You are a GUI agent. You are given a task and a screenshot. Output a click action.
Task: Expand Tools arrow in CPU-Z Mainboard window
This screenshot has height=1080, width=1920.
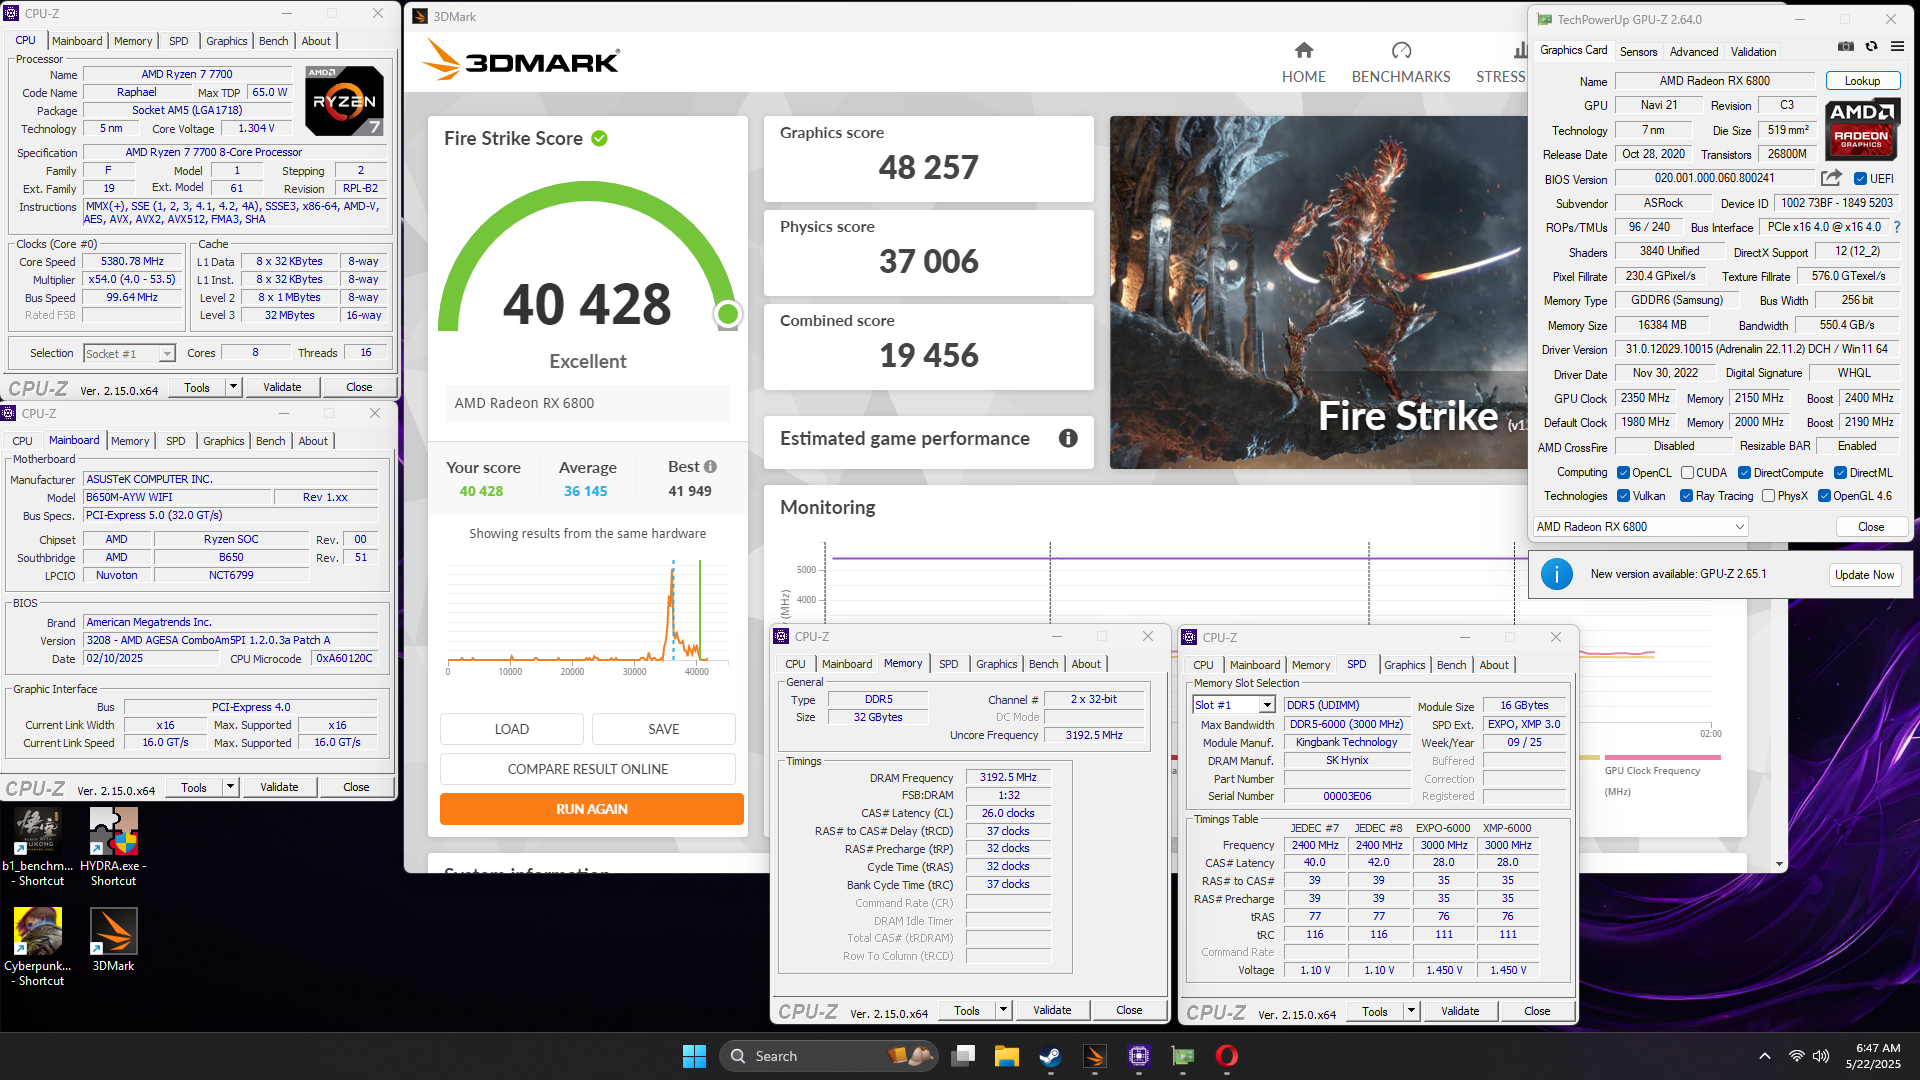230,787
